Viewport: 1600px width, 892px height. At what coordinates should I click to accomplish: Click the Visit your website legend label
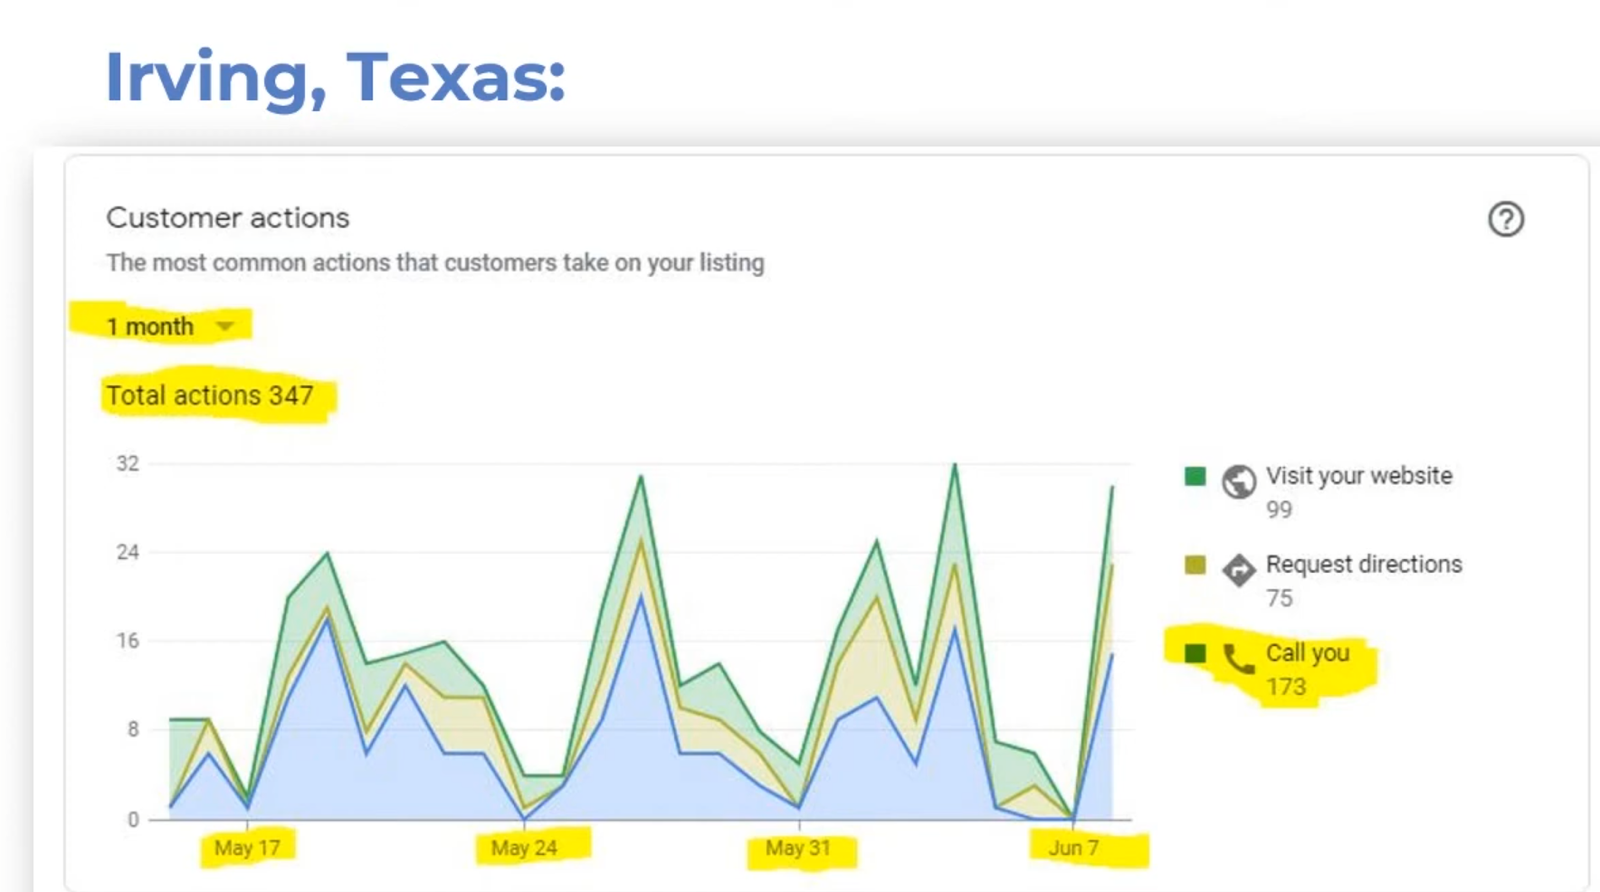1358,476
